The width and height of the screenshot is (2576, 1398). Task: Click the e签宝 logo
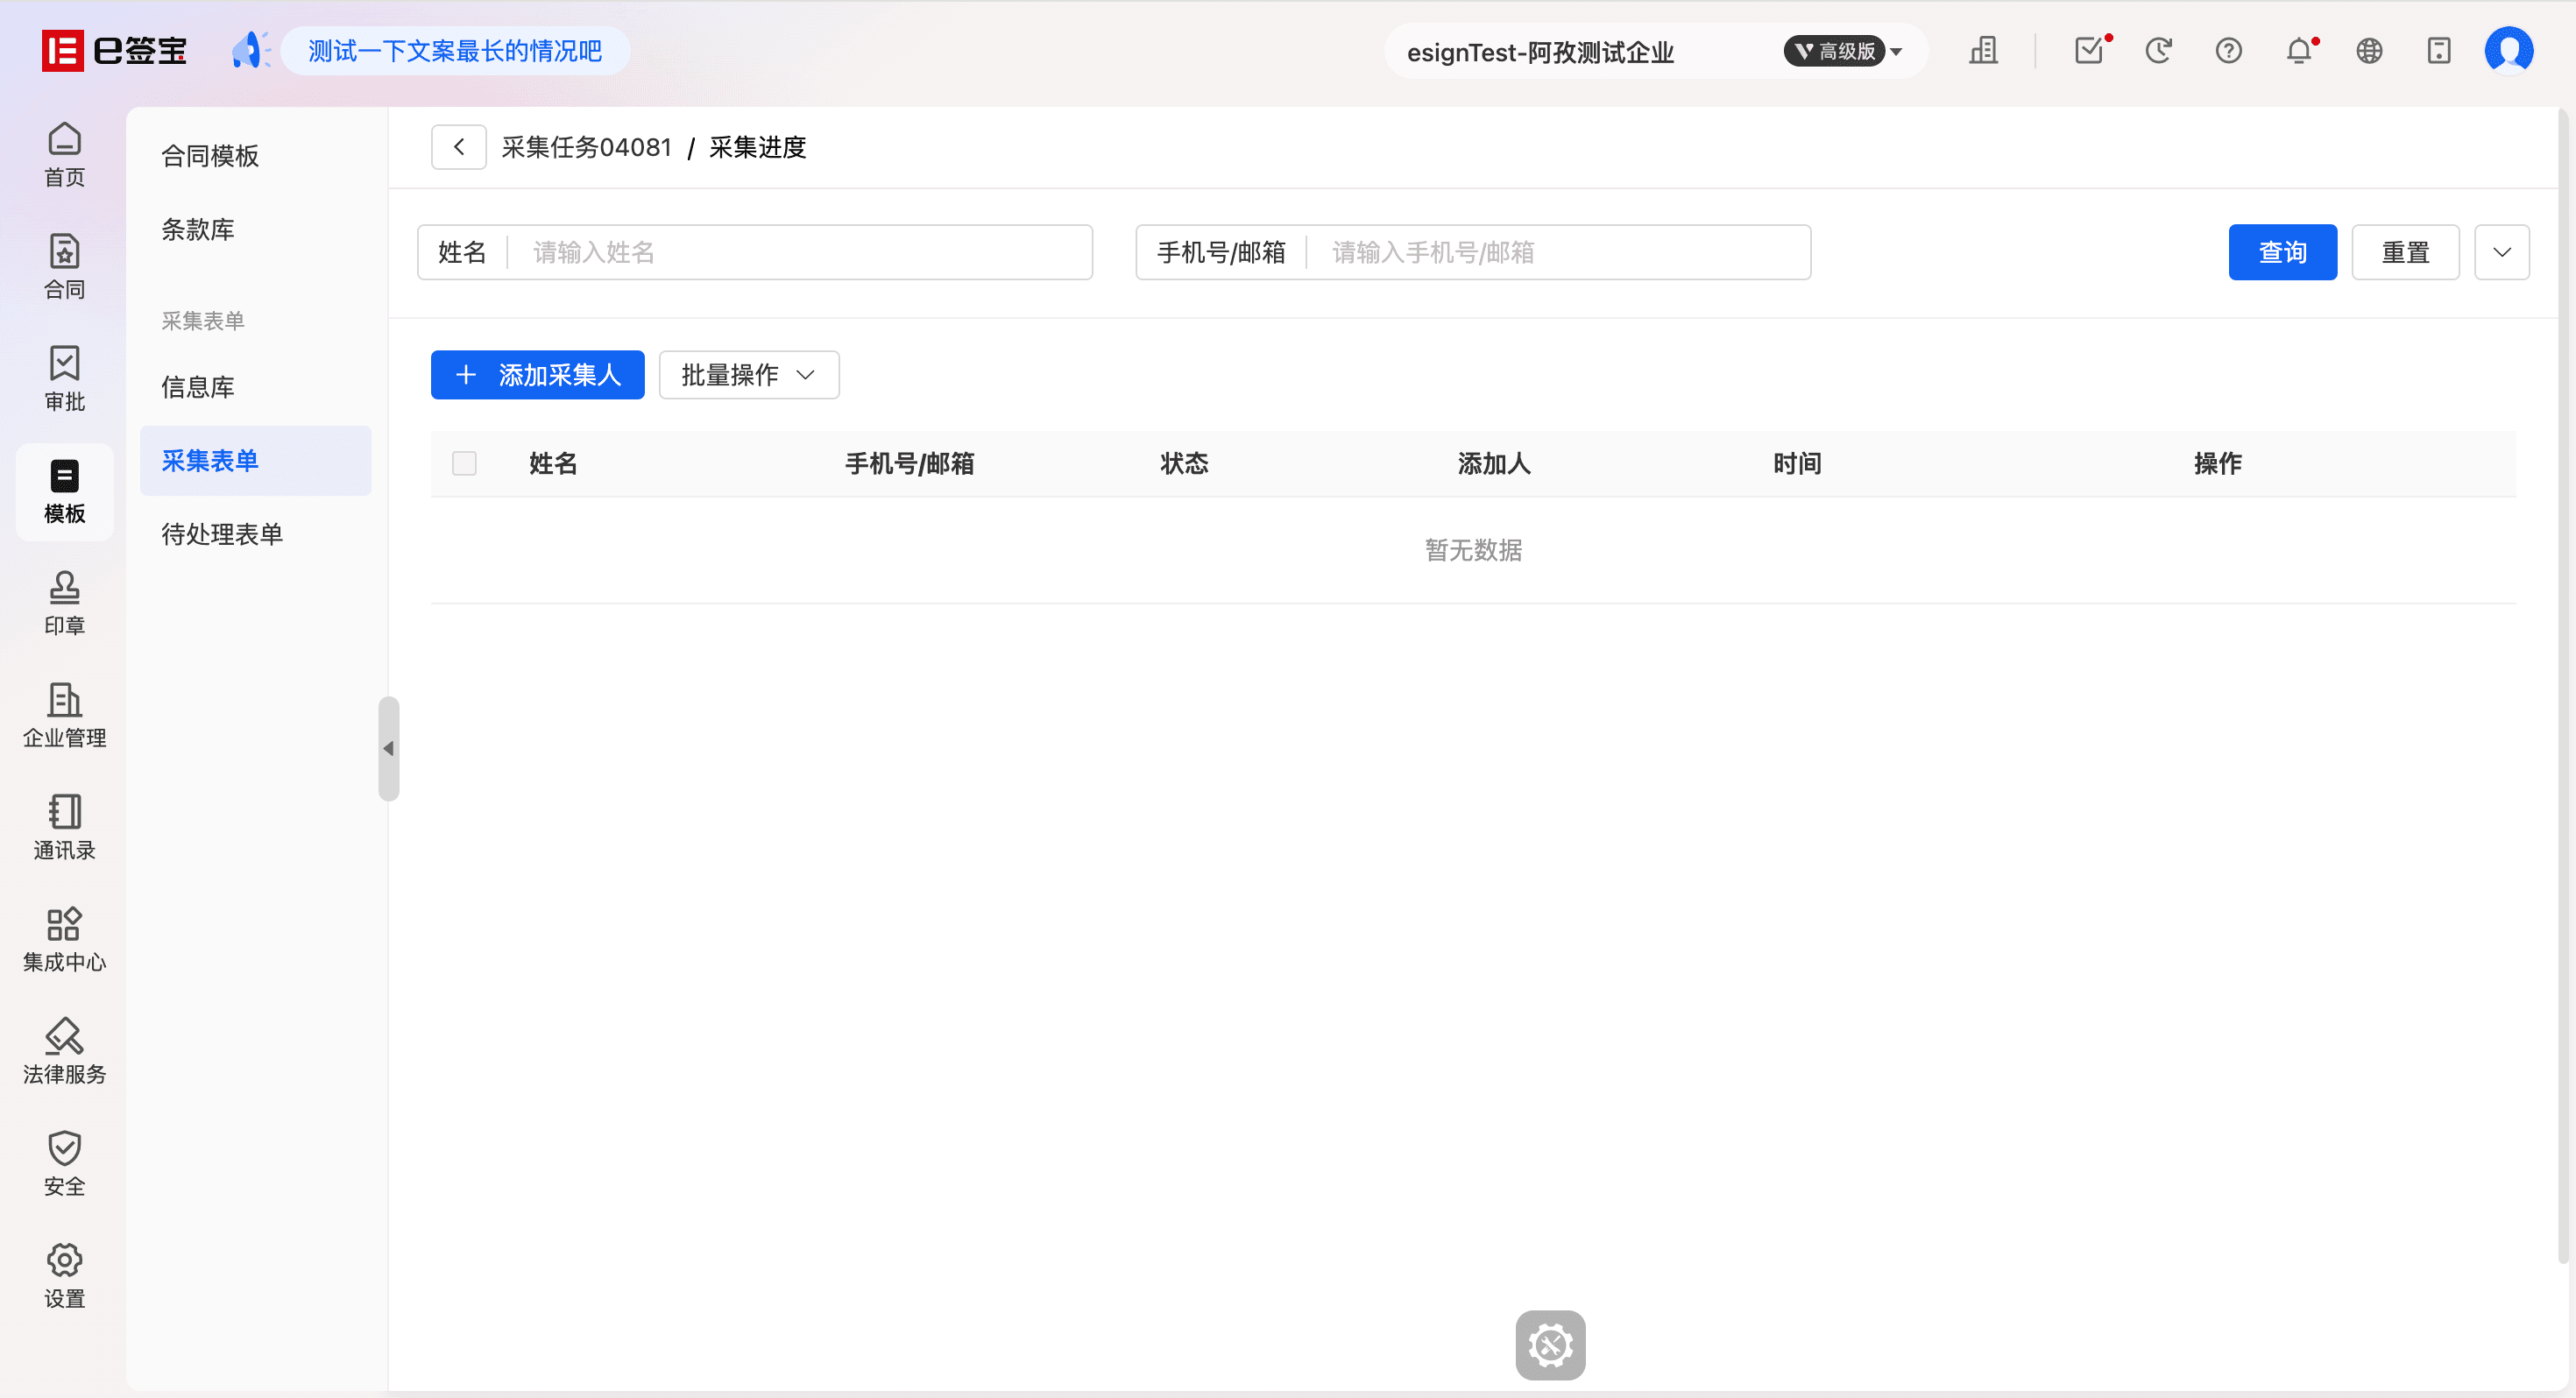click(114, 51)
